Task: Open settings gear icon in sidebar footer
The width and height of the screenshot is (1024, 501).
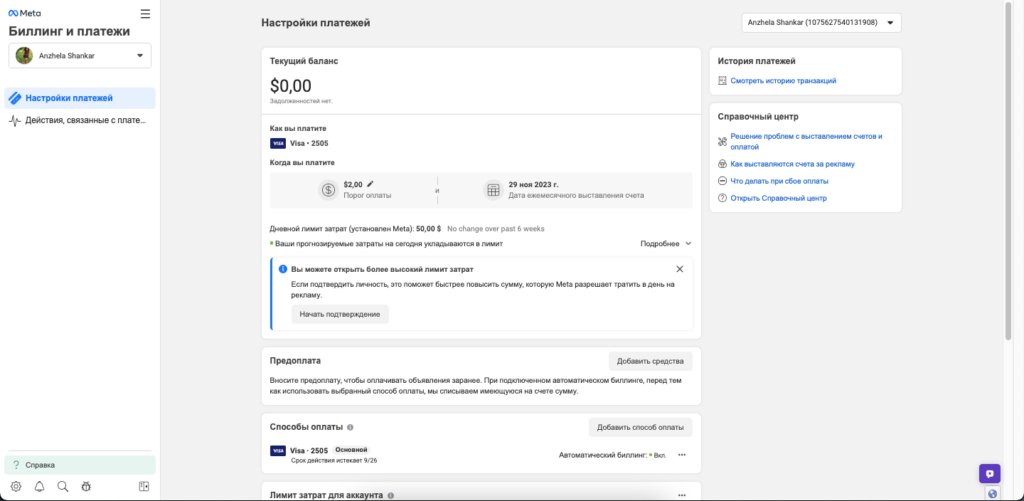Action: click(16, 486)
